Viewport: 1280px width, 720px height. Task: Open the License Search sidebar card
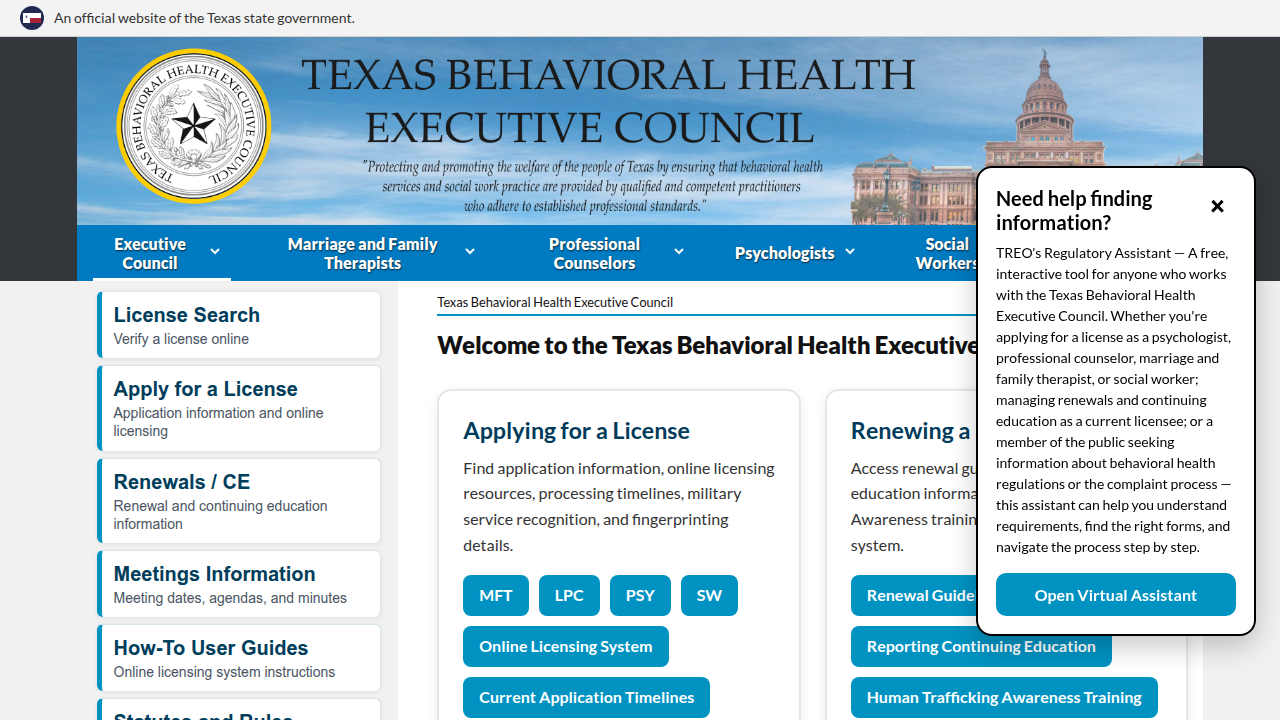[239, 325]
